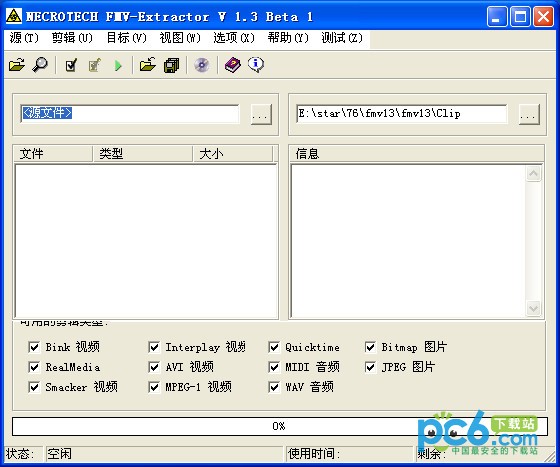Open target folder toolbar icon
This screenshot has width=560, height=467.
(148, 65)
